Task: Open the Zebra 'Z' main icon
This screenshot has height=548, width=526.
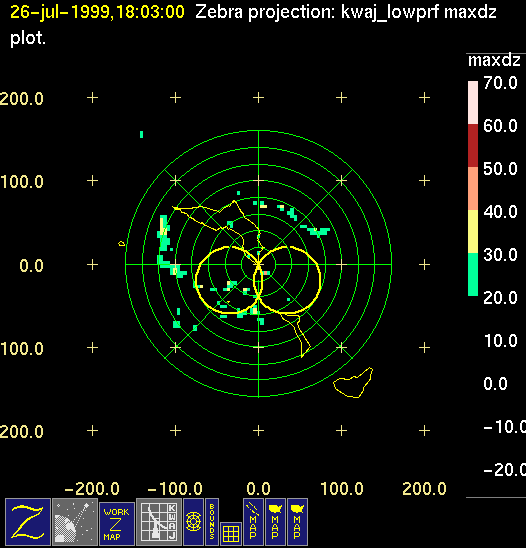Action: (x=28, y=522)
